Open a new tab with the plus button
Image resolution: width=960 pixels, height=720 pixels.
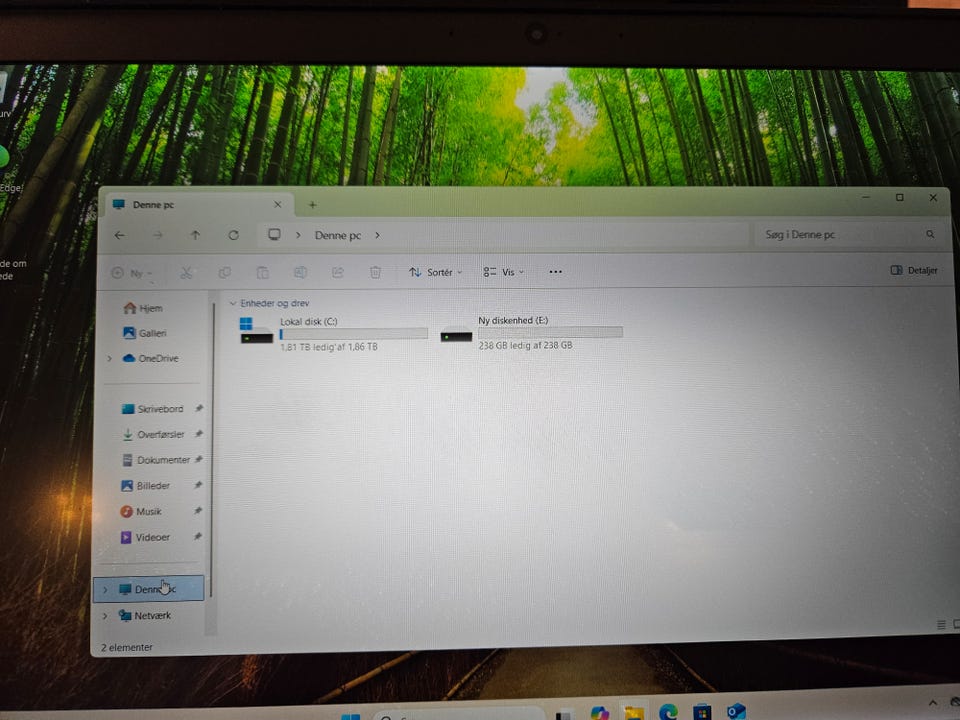coord(312,205)
